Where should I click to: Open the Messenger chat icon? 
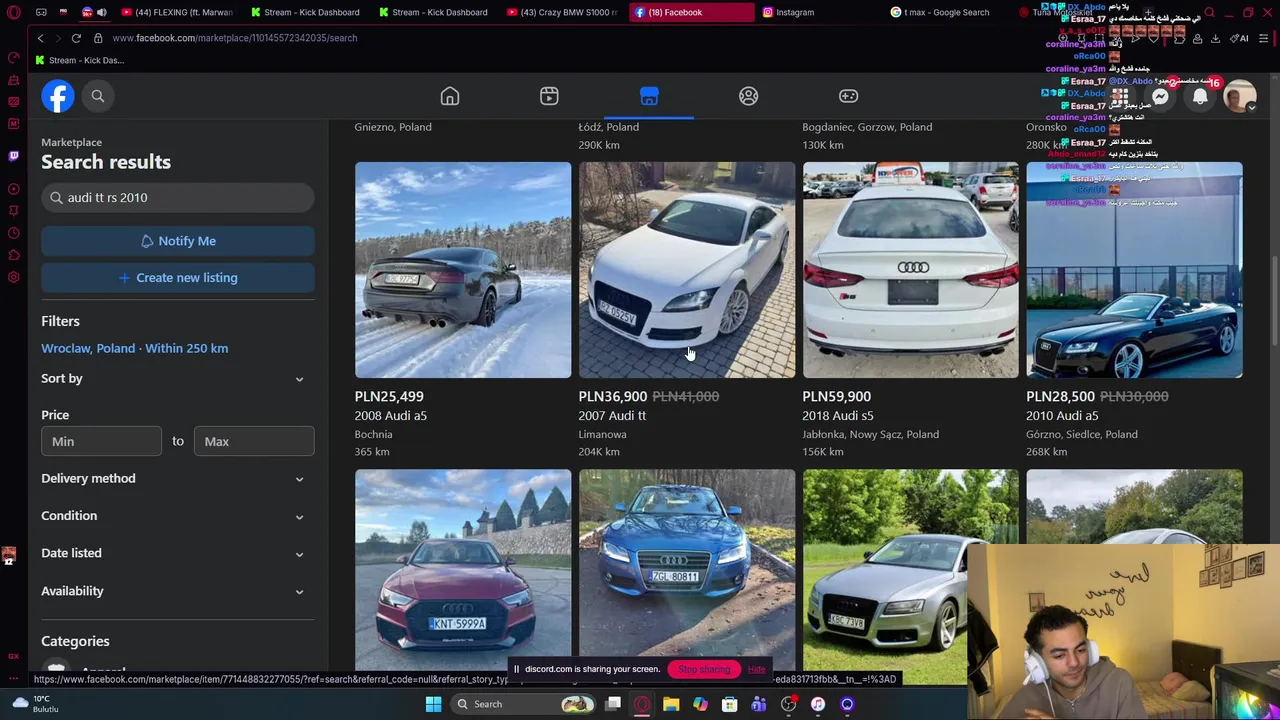(1160, 96)
